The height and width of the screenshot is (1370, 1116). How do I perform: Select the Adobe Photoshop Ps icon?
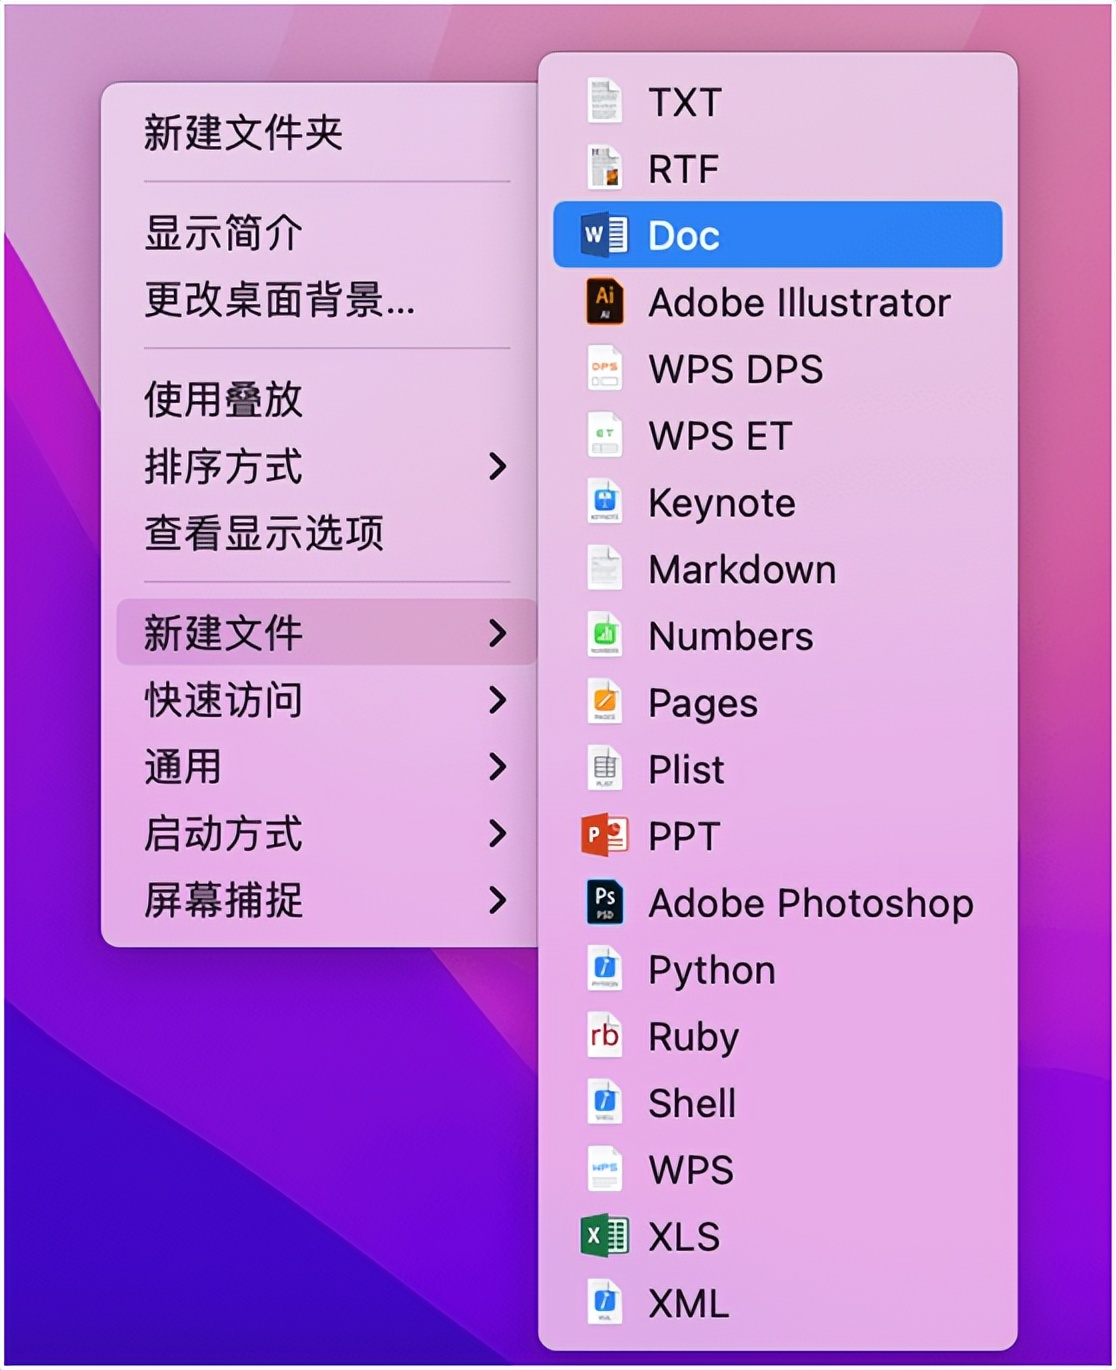click(x=604, y=902)
